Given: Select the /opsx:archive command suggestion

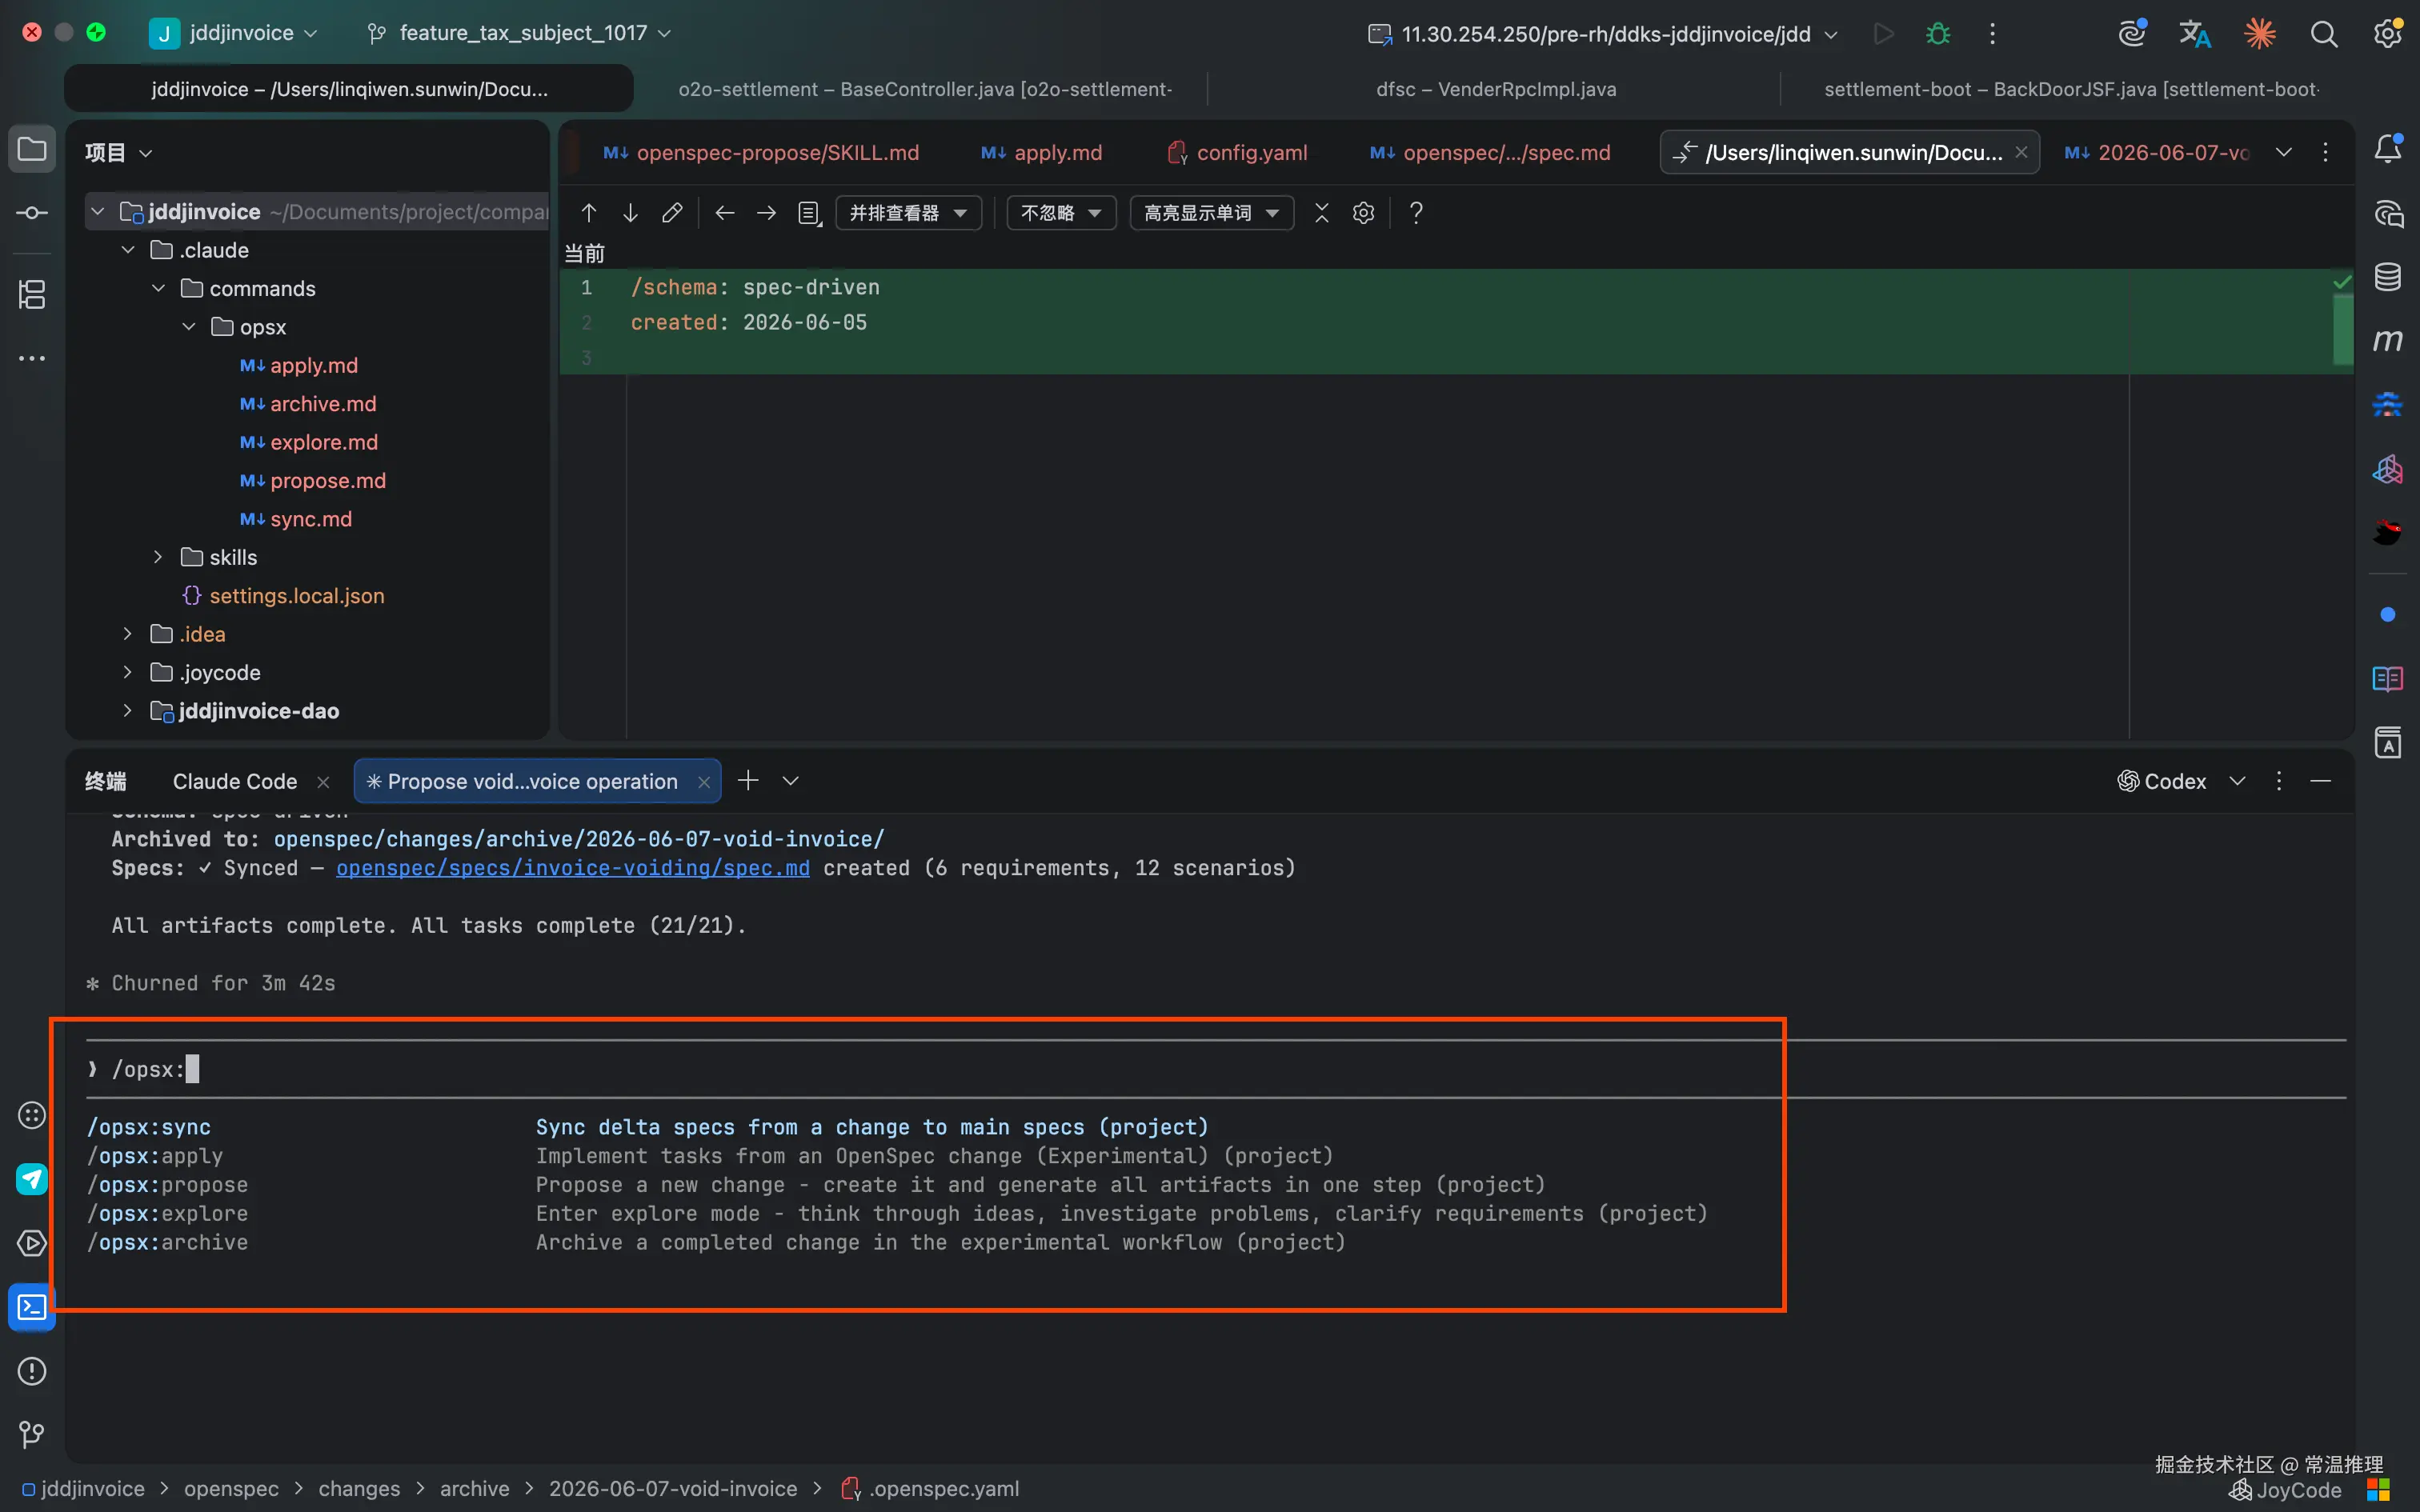Looking at the screenshot, I should pos(167,1242).
